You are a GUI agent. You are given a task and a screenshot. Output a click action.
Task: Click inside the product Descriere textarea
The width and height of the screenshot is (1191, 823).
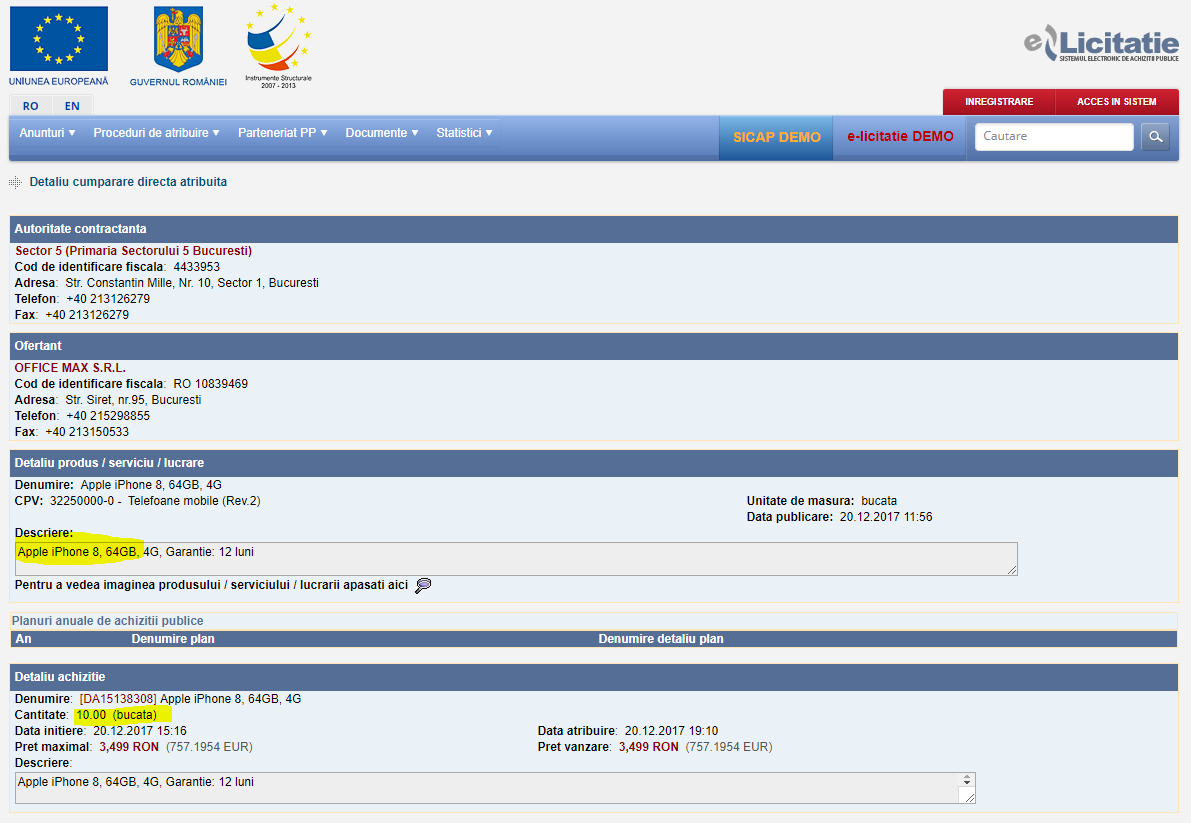pyautogui.click(x=516, y=559)
